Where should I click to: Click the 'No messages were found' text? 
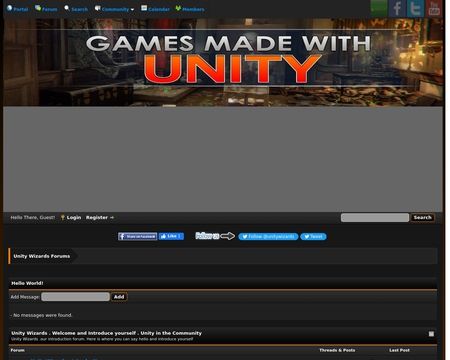point(41,315)
